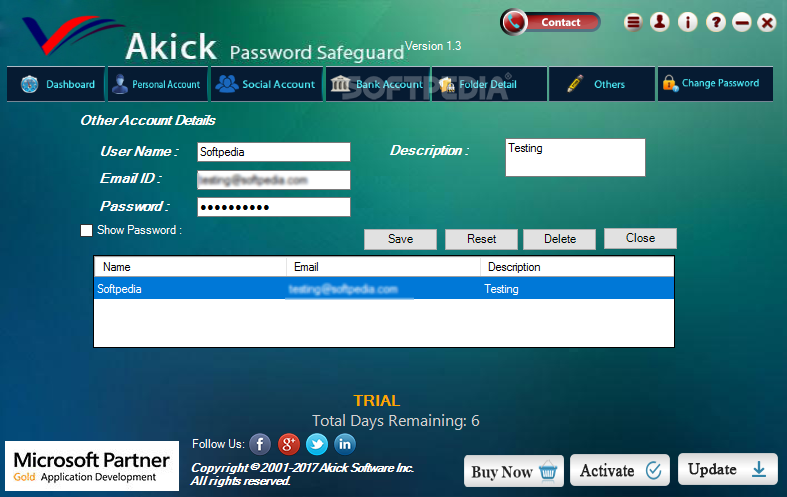This screenshot has height=497, width=787.
Task: Open the Bank Account tab
Action: tap(377, 84)
